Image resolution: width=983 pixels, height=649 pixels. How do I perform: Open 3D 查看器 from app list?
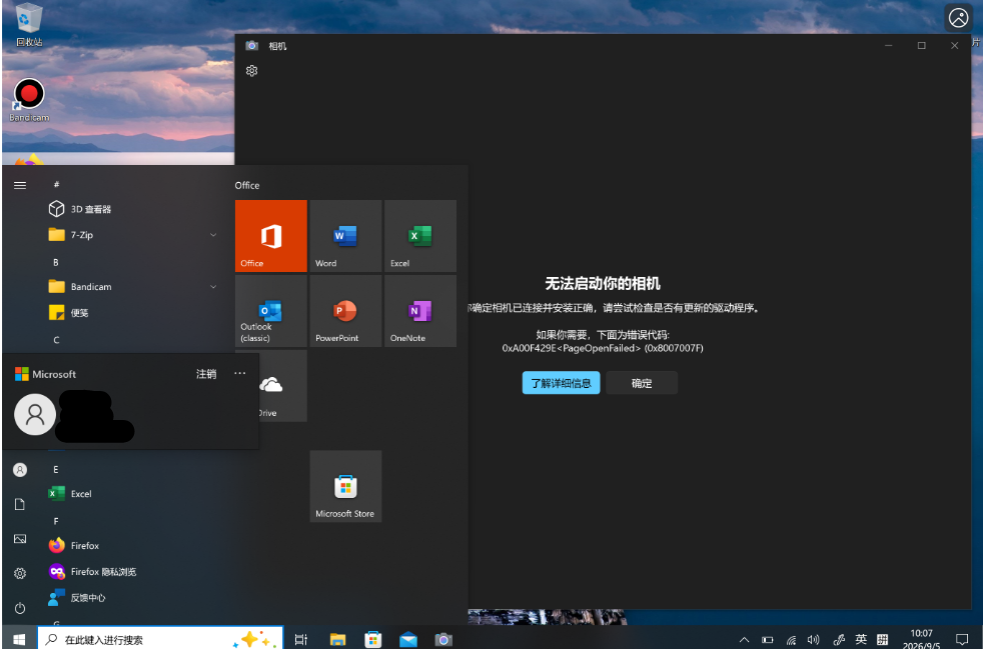click(x=134, y=209)
